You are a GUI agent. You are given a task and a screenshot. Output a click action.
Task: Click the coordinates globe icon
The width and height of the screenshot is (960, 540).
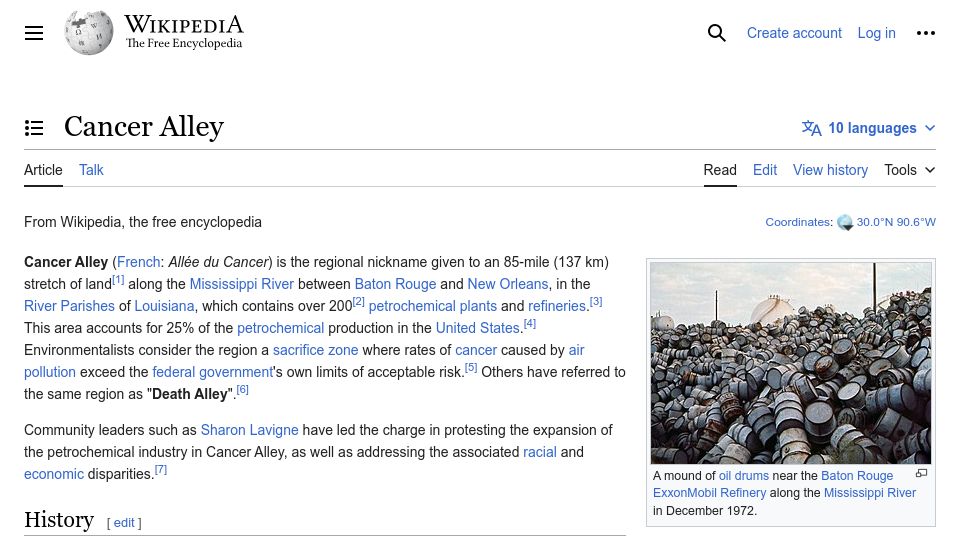coord(845,222)
